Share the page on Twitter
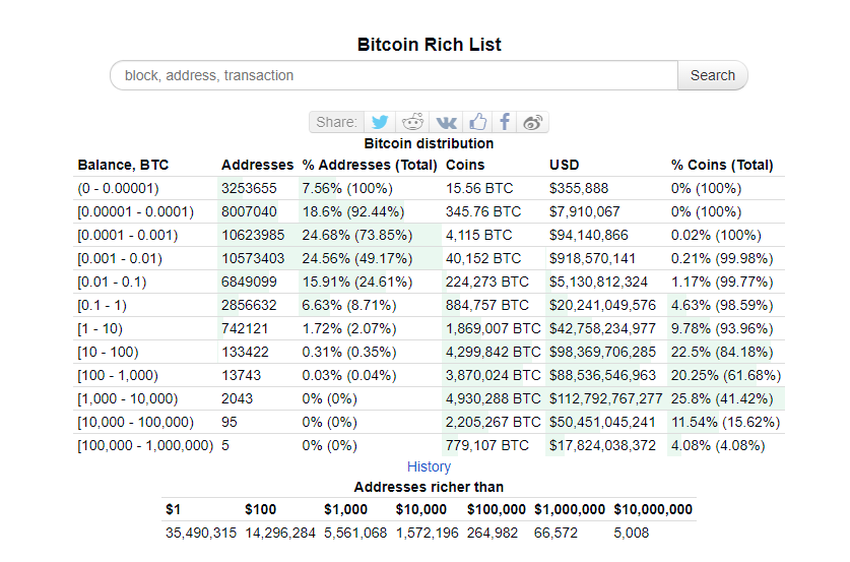 point(380,122)
